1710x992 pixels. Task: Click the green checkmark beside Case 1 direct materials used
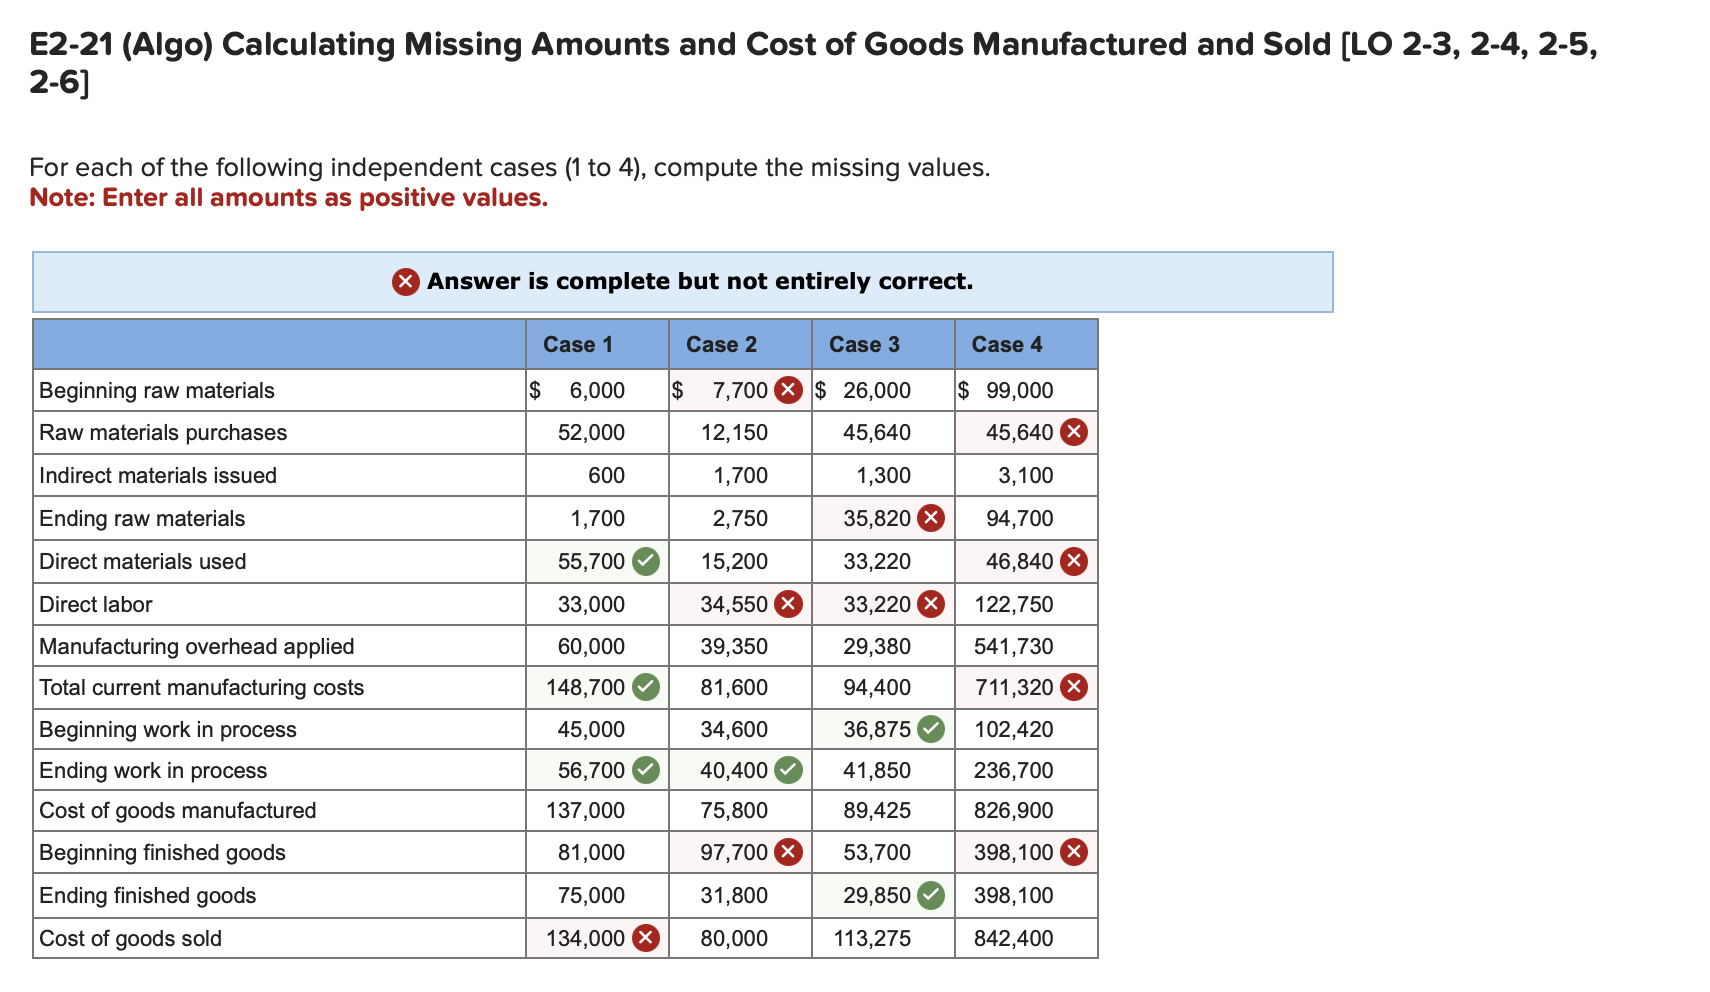pyautogui.click(x=646, y=561)
